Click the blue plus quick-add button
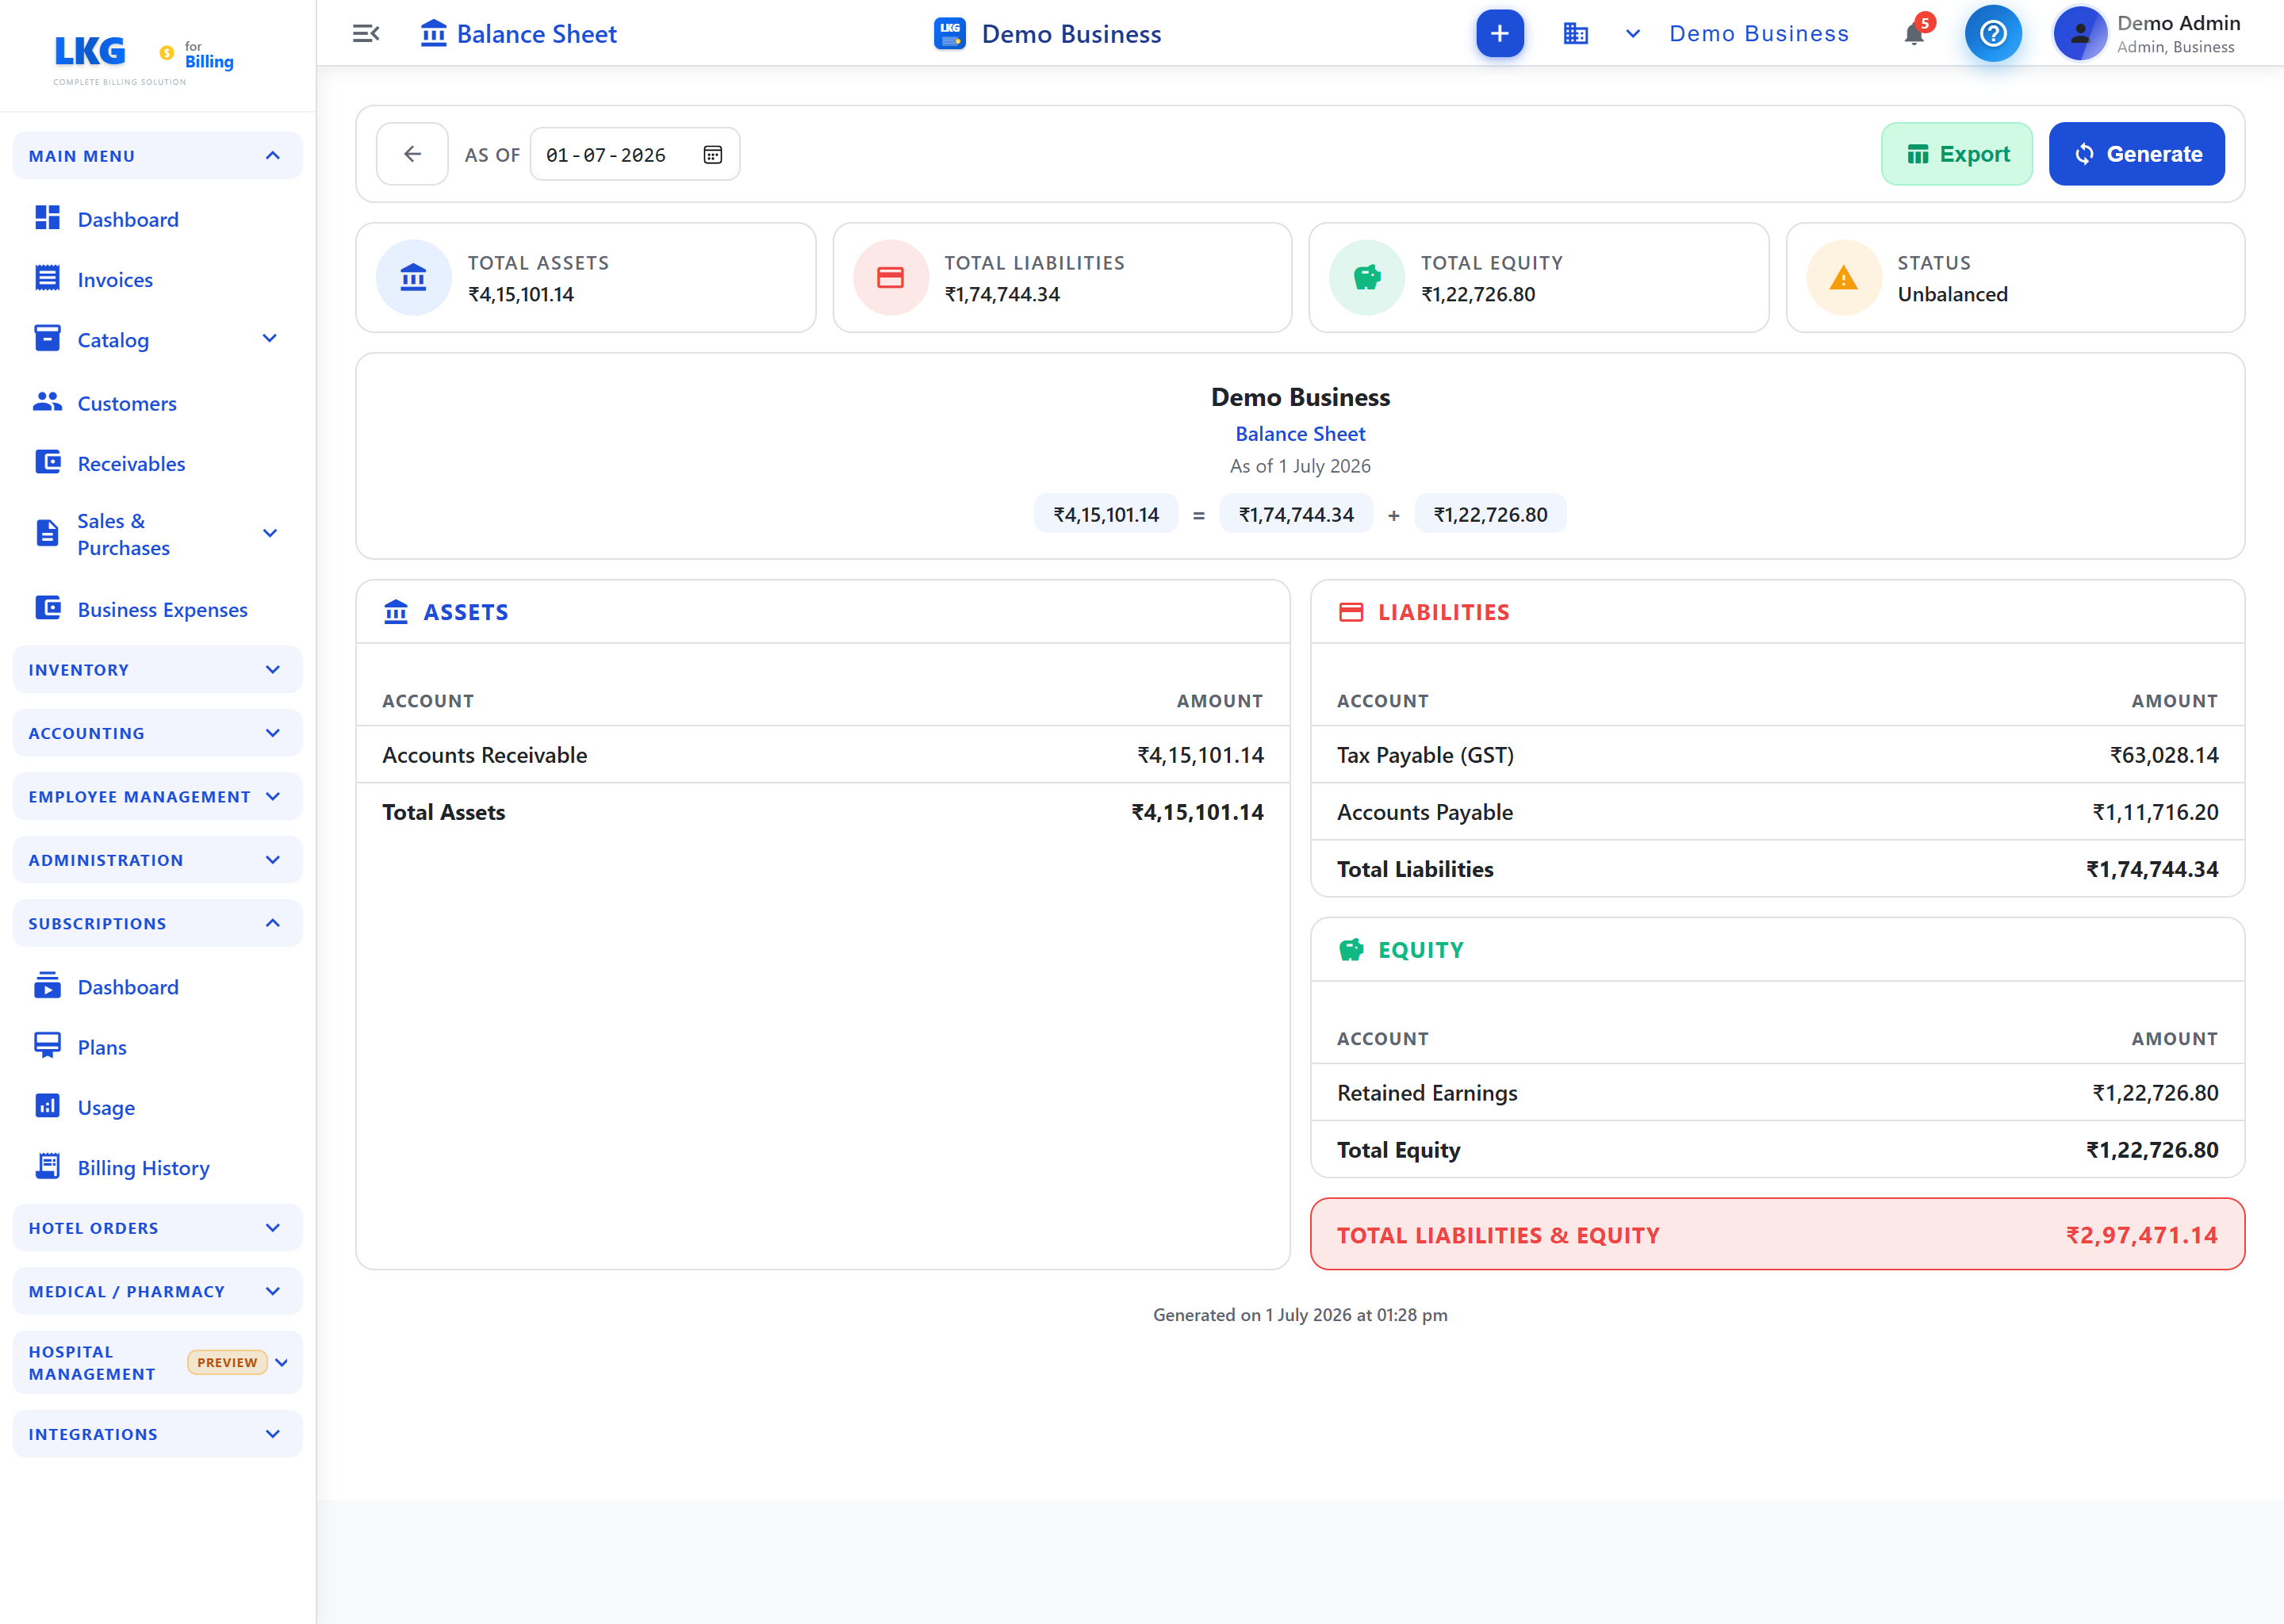The image size is (2284, 1624). pos(1499,34)
